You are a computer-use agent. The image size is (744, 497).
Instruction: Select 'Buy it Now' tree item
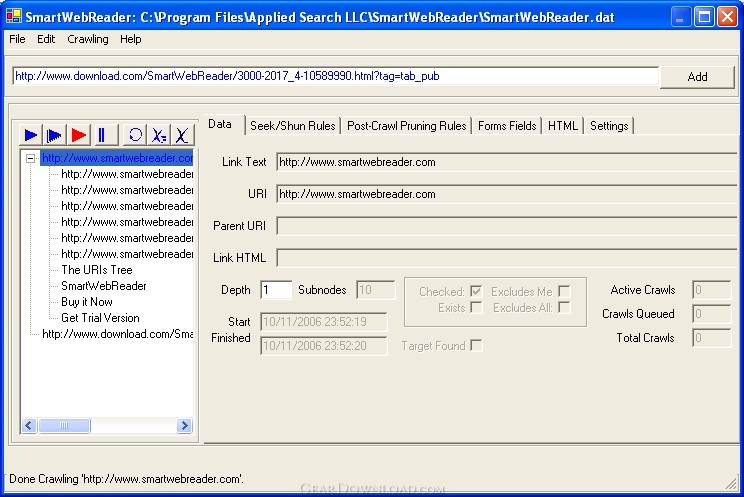point(87,302)
